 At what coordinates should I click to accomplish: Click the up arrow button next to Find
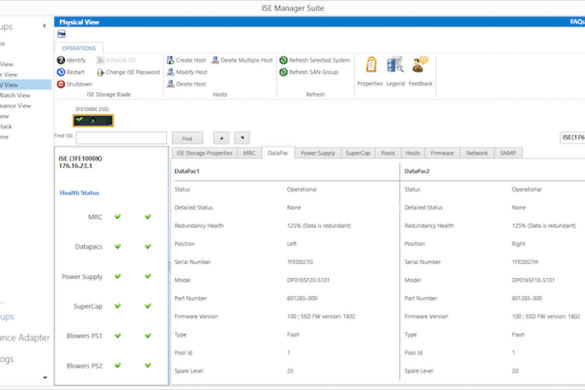[x=221, y=138]
